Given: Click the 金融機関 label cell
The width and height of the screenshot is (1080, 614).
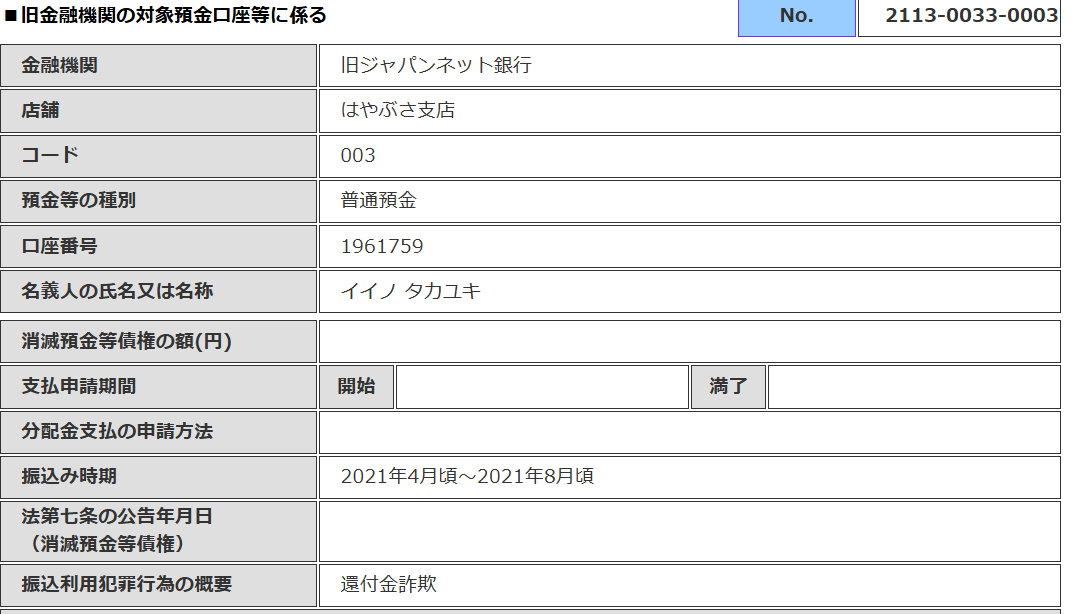Looking at the screenshot, I should [158, 65].
